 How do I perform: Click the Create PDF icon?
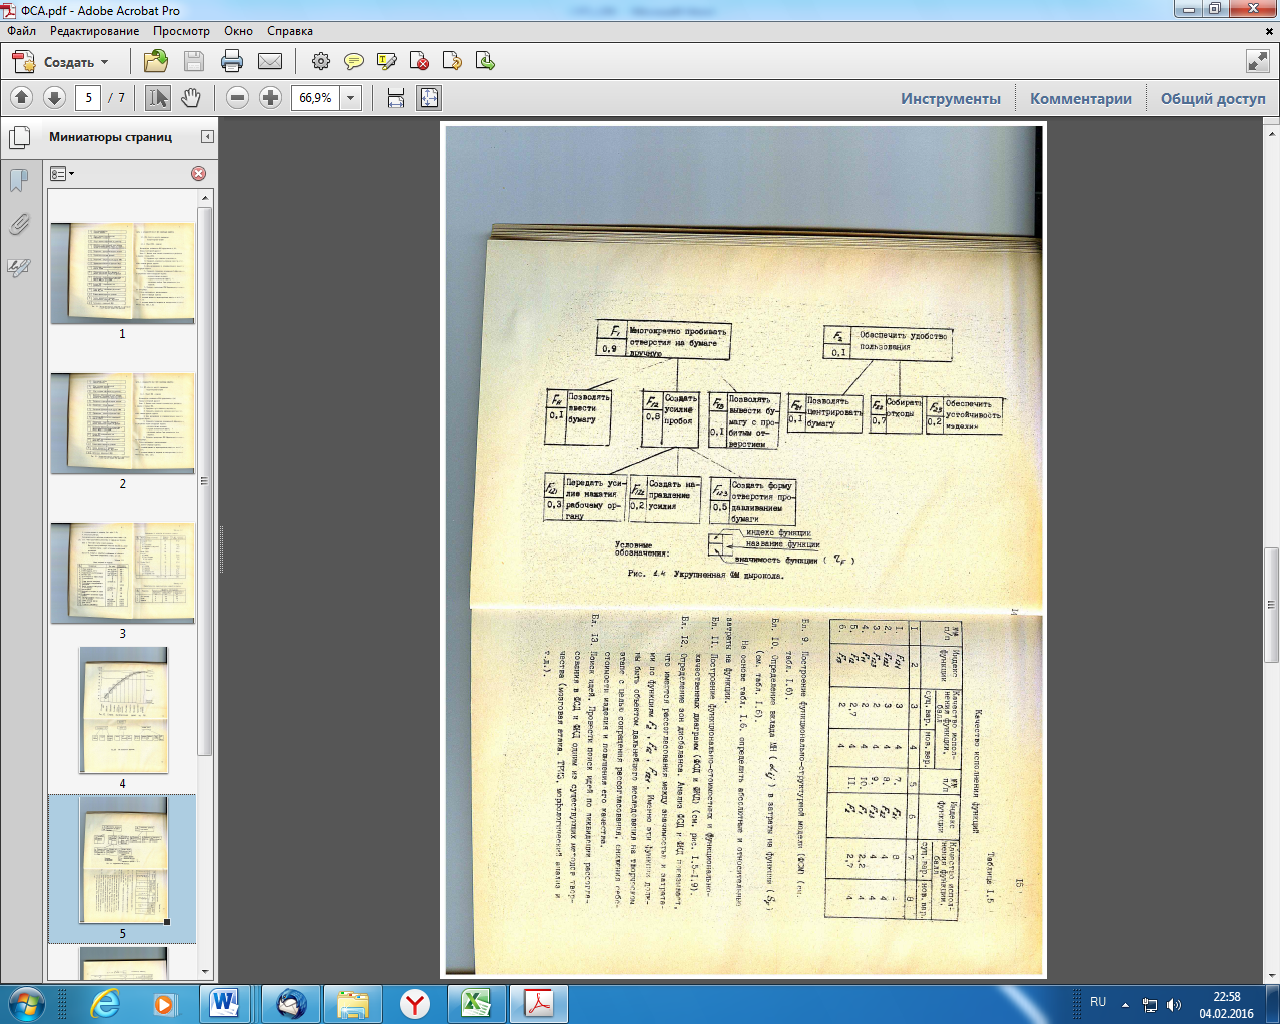coord(23,62)
